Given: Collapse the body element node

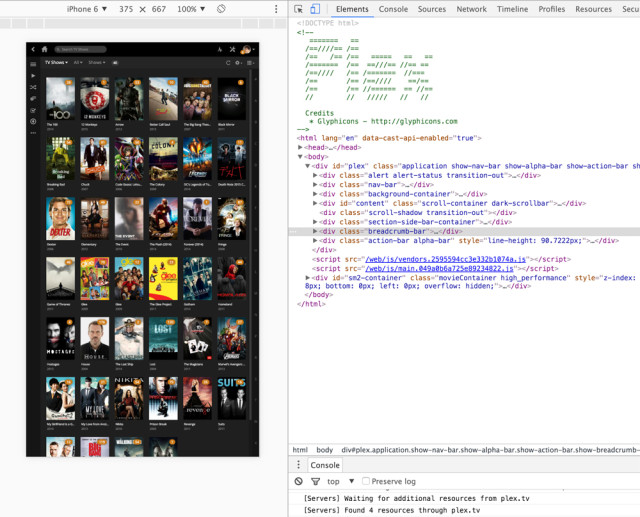Looking at the screenshot, I should tap(300, 157).
